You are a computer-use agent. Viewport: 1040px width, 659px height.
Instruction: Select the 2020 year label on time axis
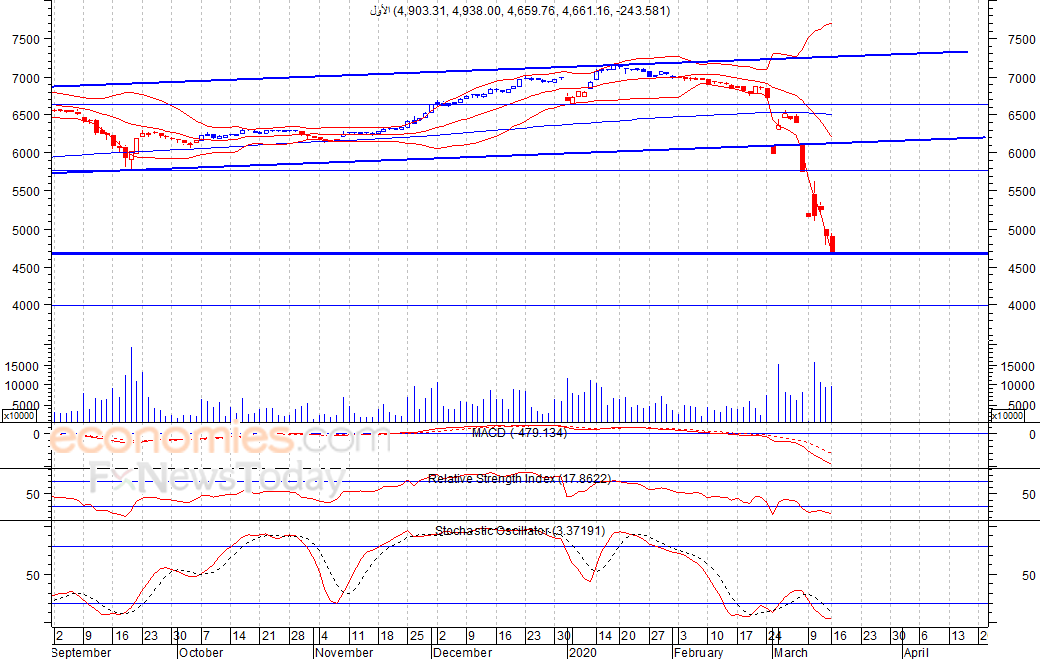583,652
